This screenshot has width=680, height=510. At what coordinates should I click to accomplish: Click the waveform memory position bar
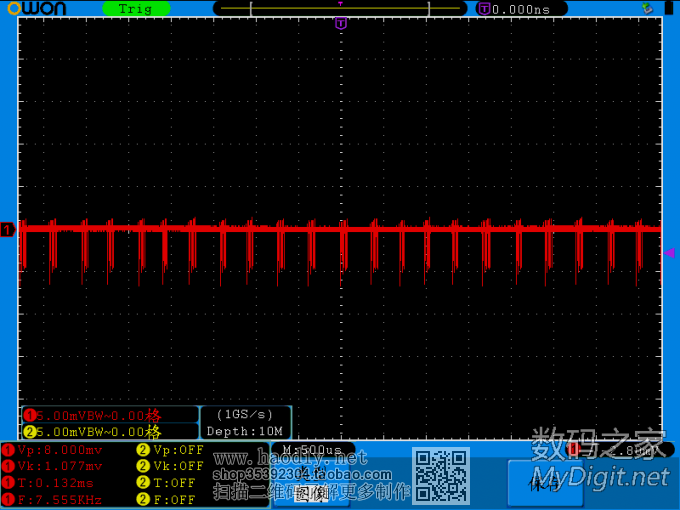point(340,8)
